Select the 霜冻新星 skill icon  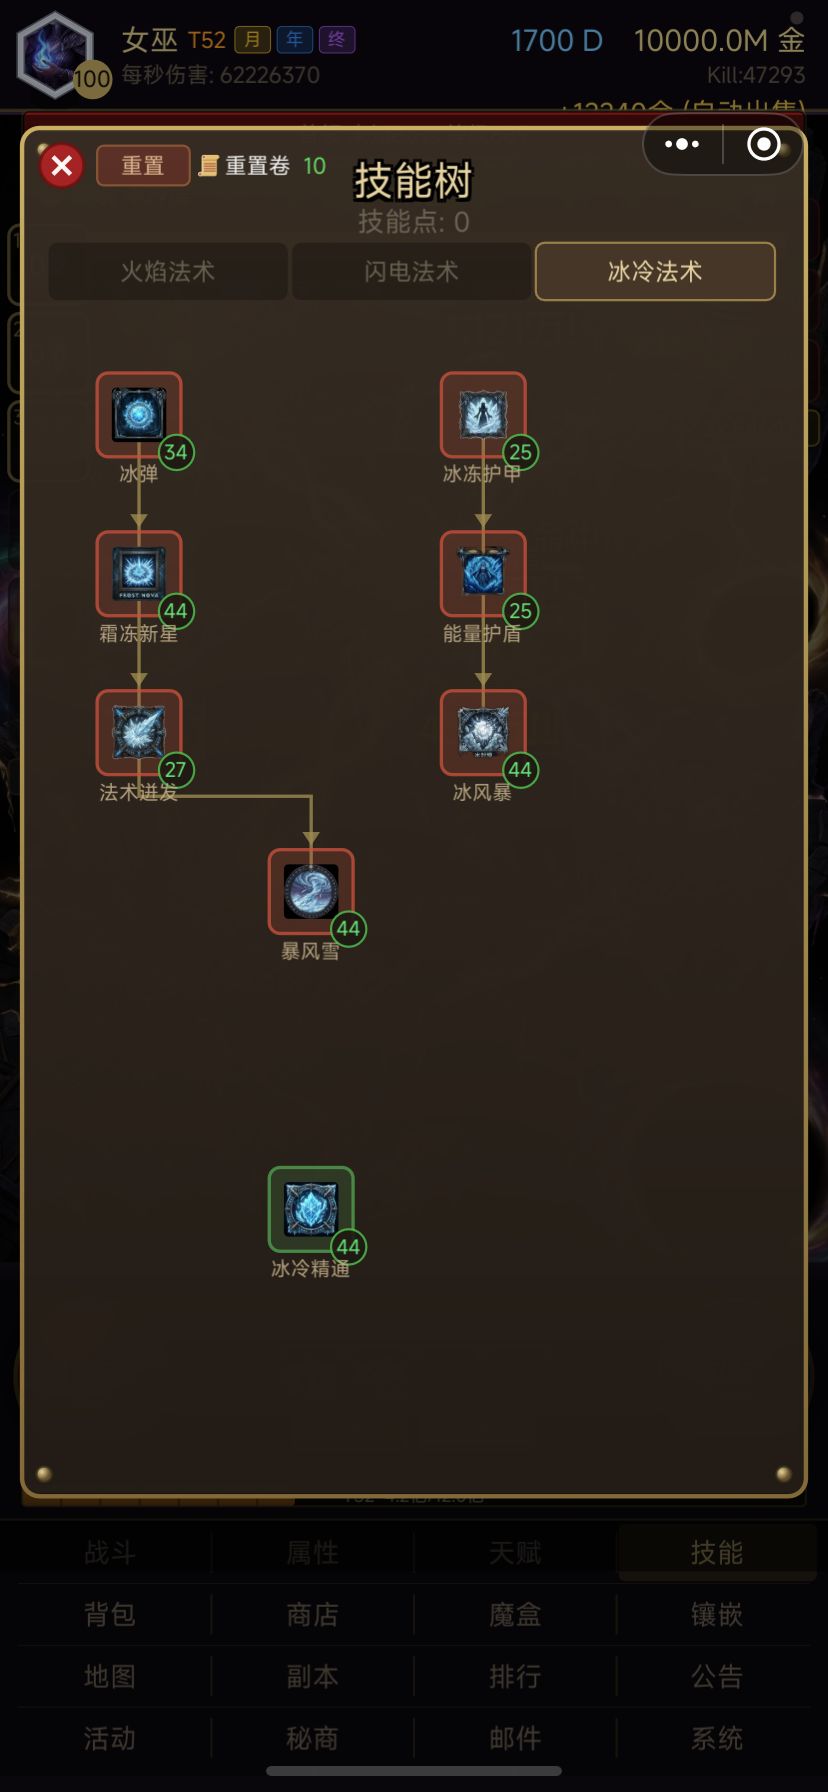pos(139,574)
